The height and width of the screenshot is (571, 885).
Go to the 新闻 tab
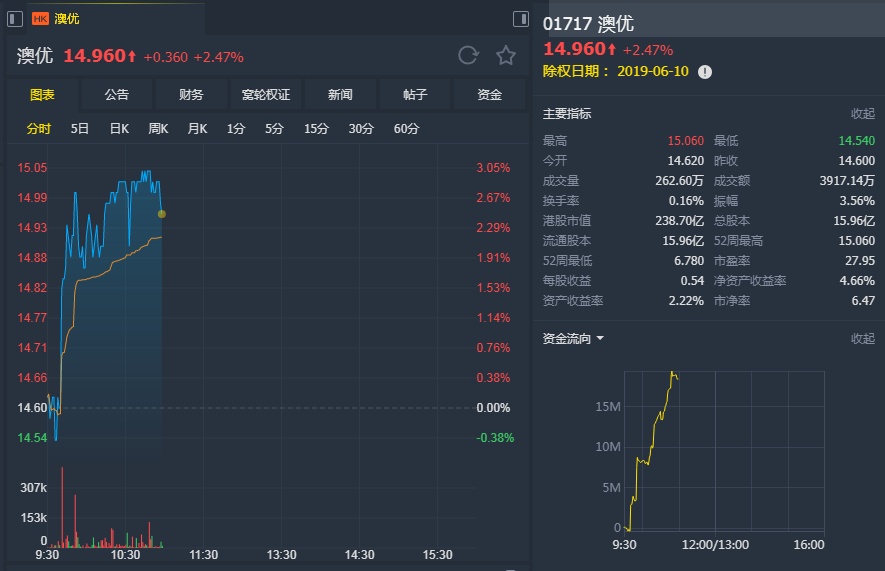point(340,95)
